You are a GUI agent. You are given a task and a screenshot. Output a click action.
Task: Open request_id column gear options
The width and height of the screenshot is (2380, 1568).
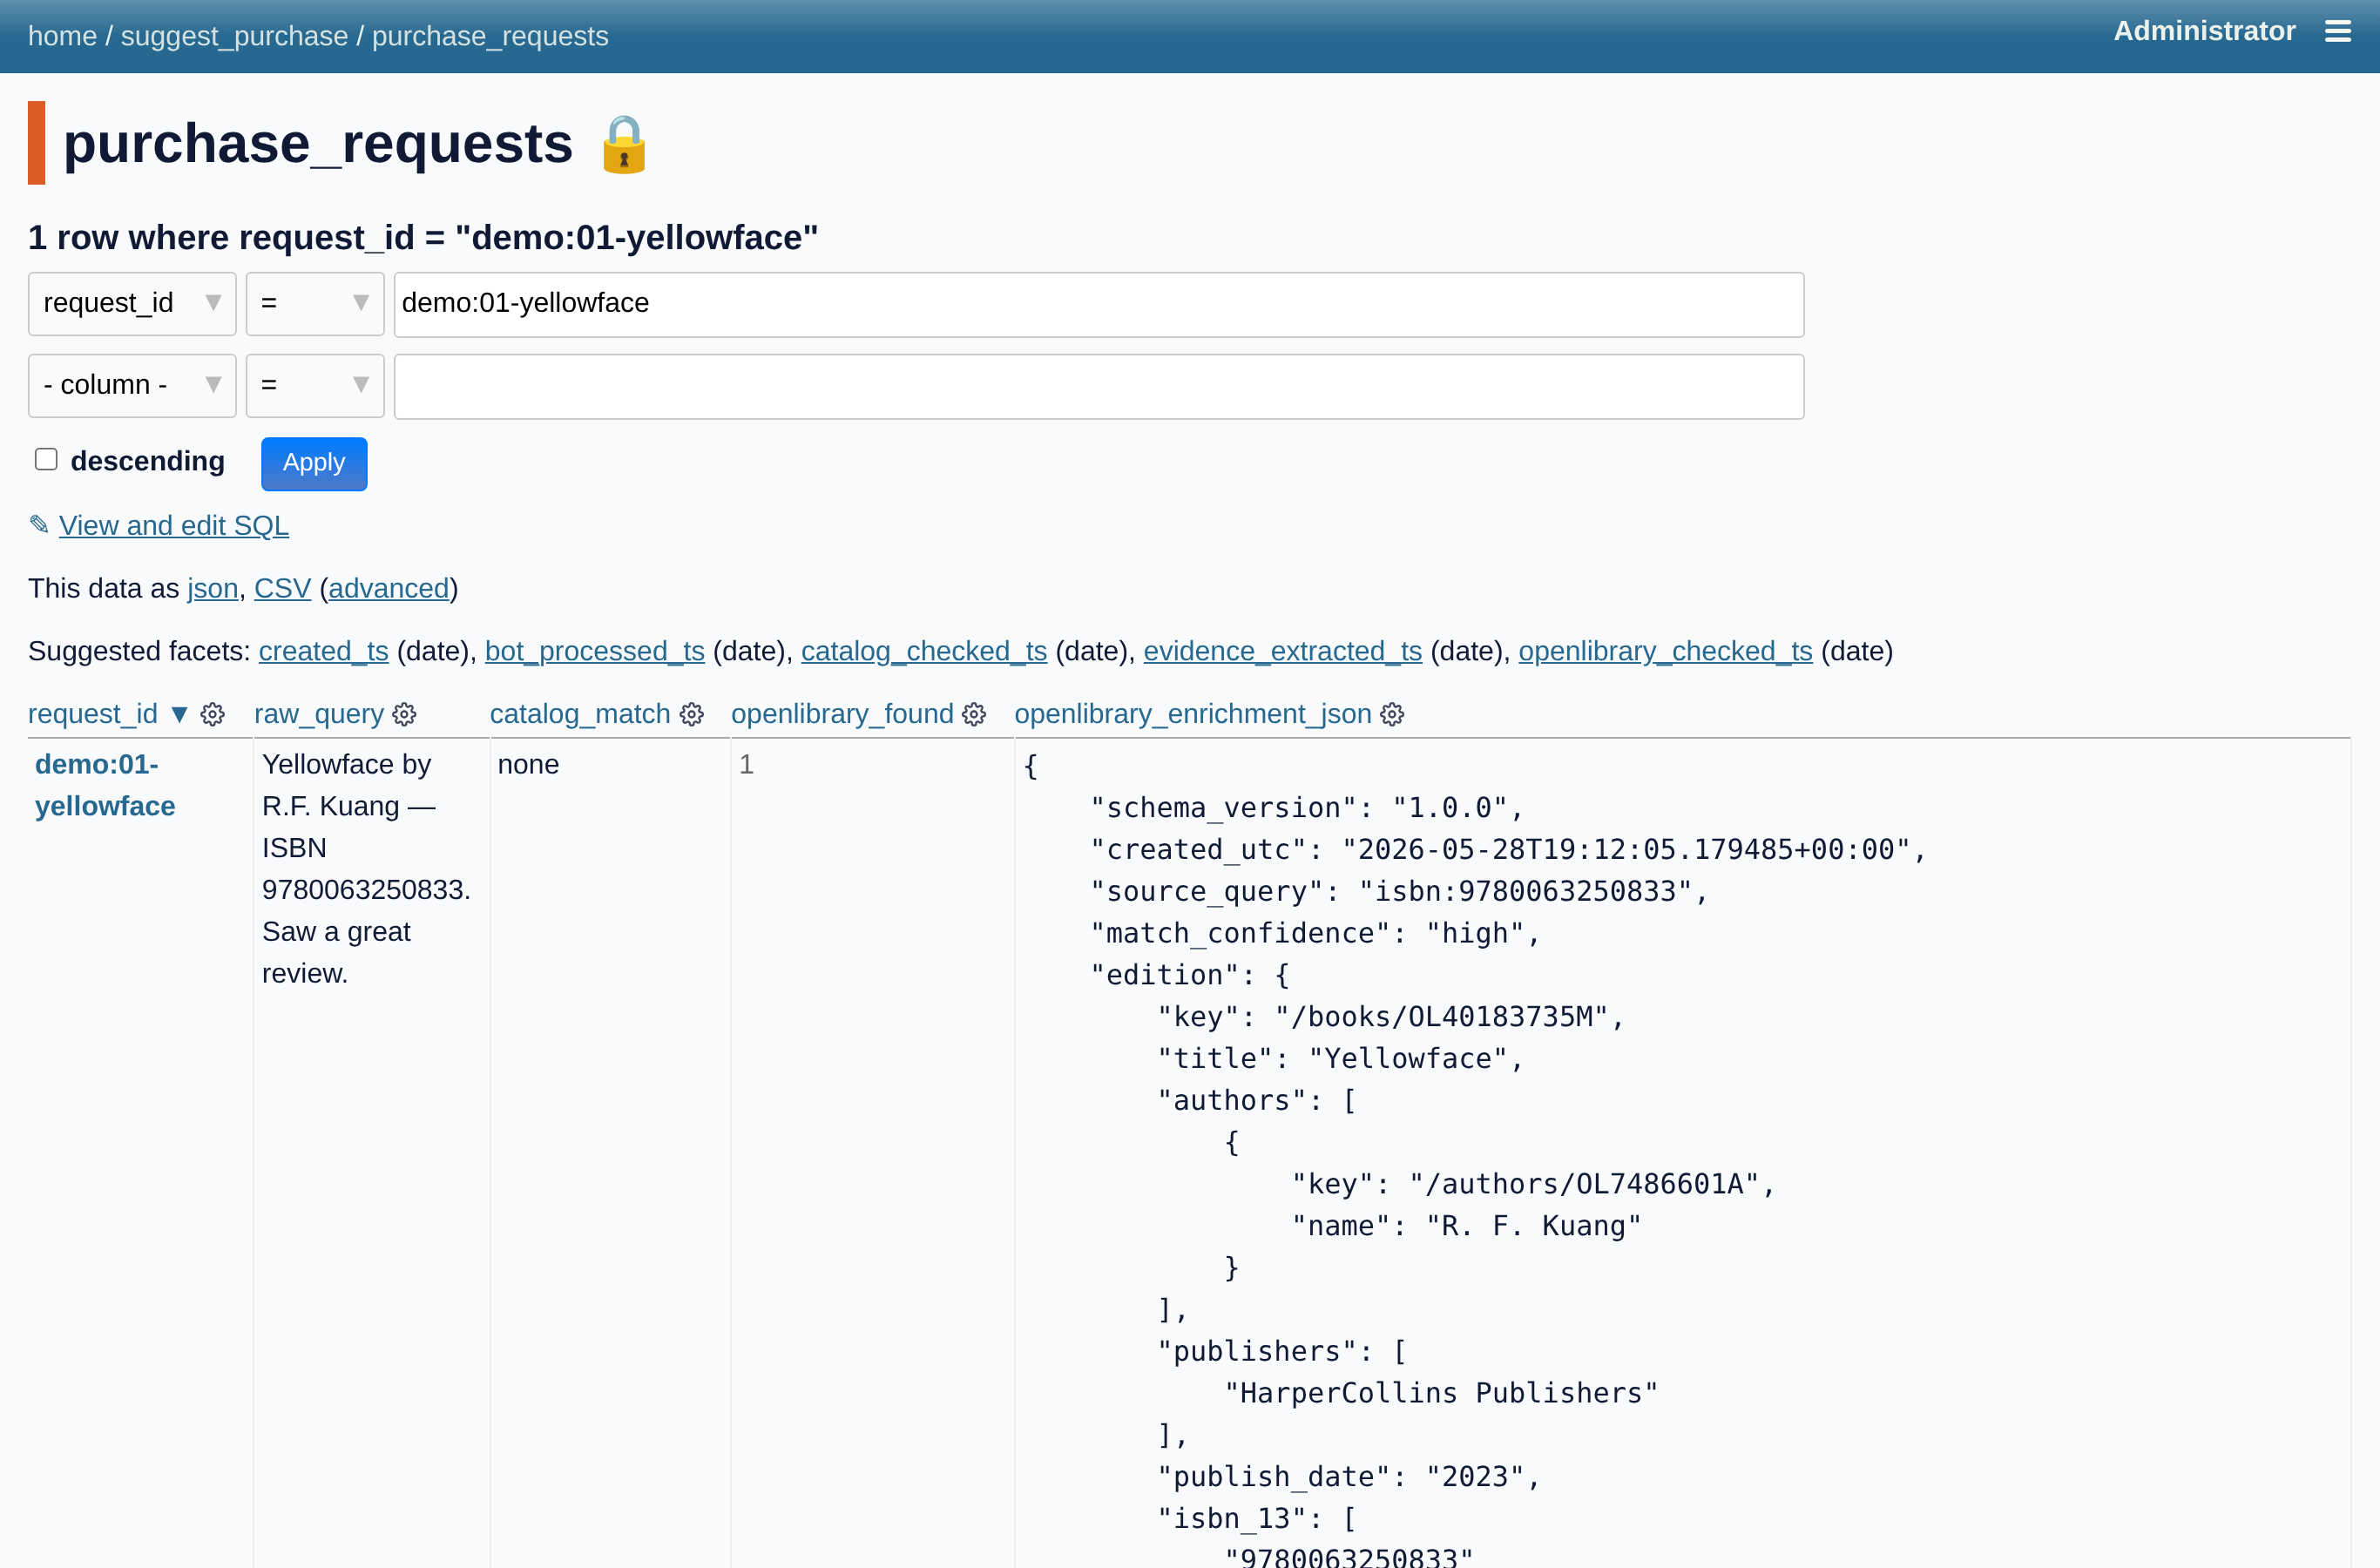point(212,714)
